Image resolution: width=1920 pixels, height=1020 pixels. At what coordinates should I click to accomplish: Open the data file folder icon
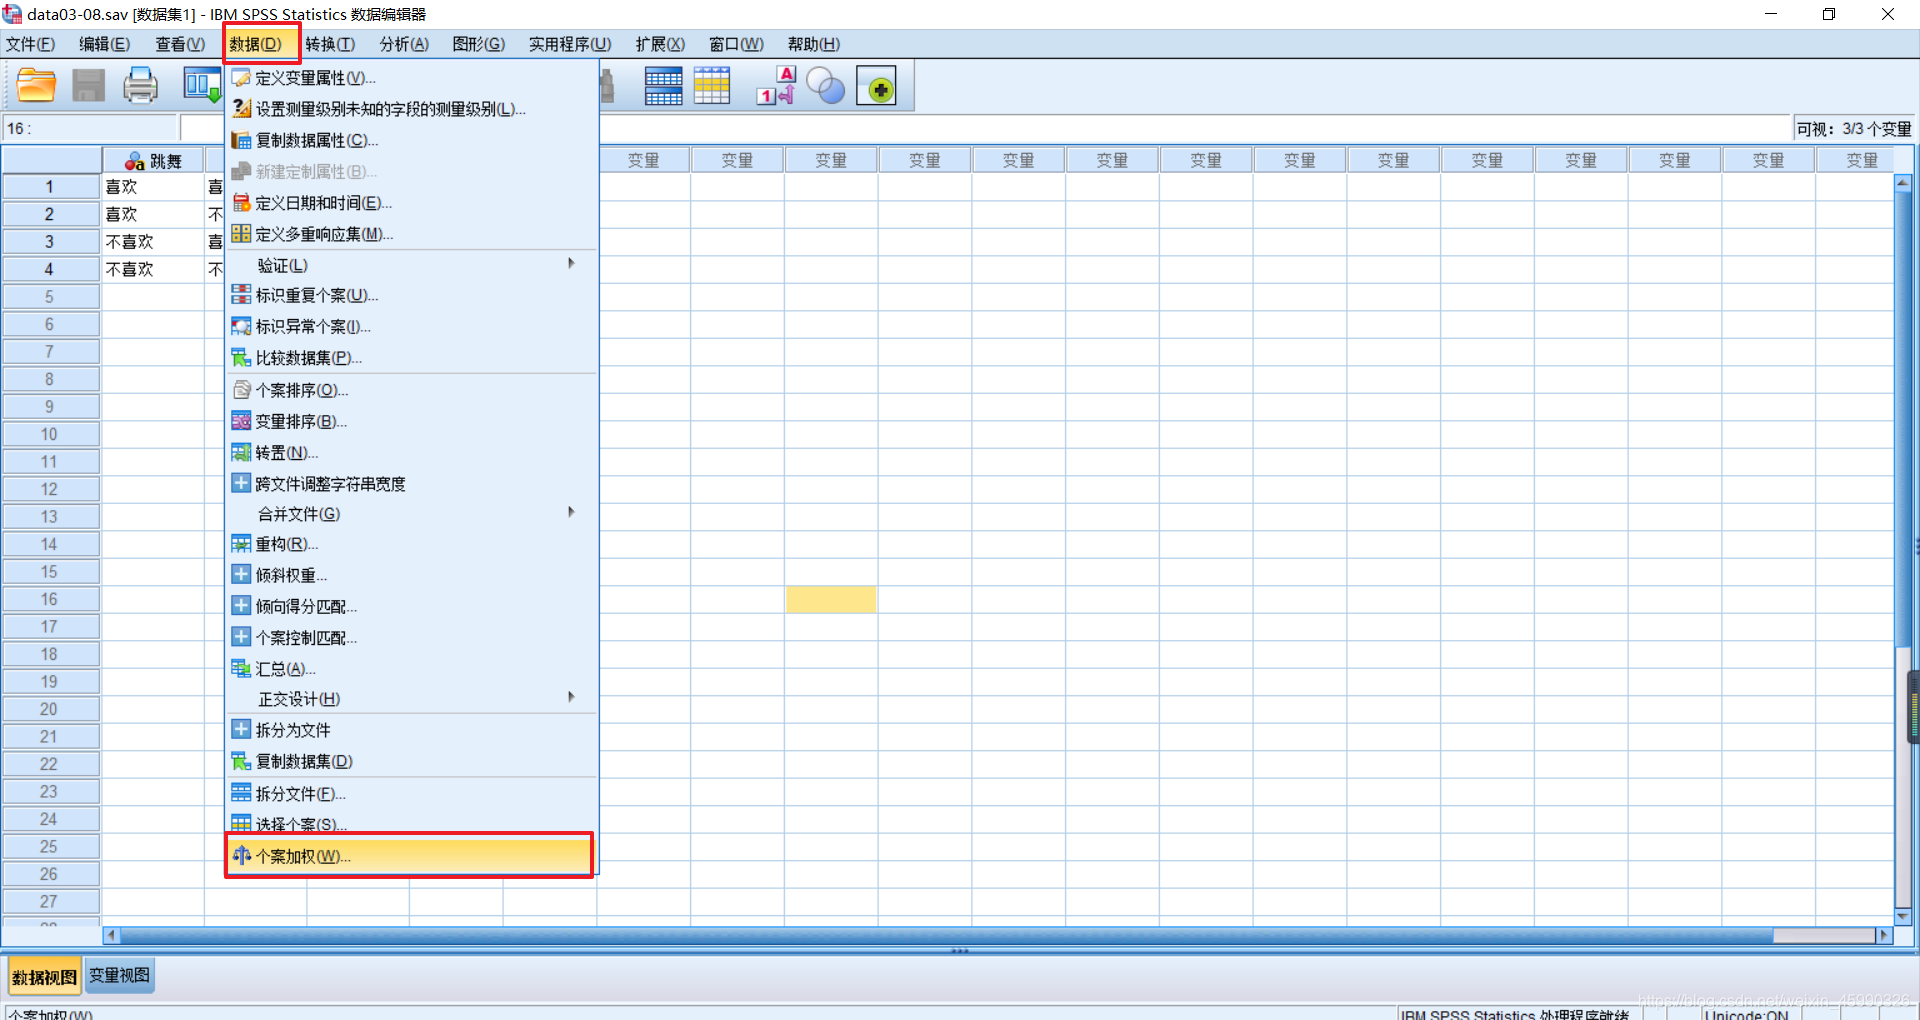36,86
